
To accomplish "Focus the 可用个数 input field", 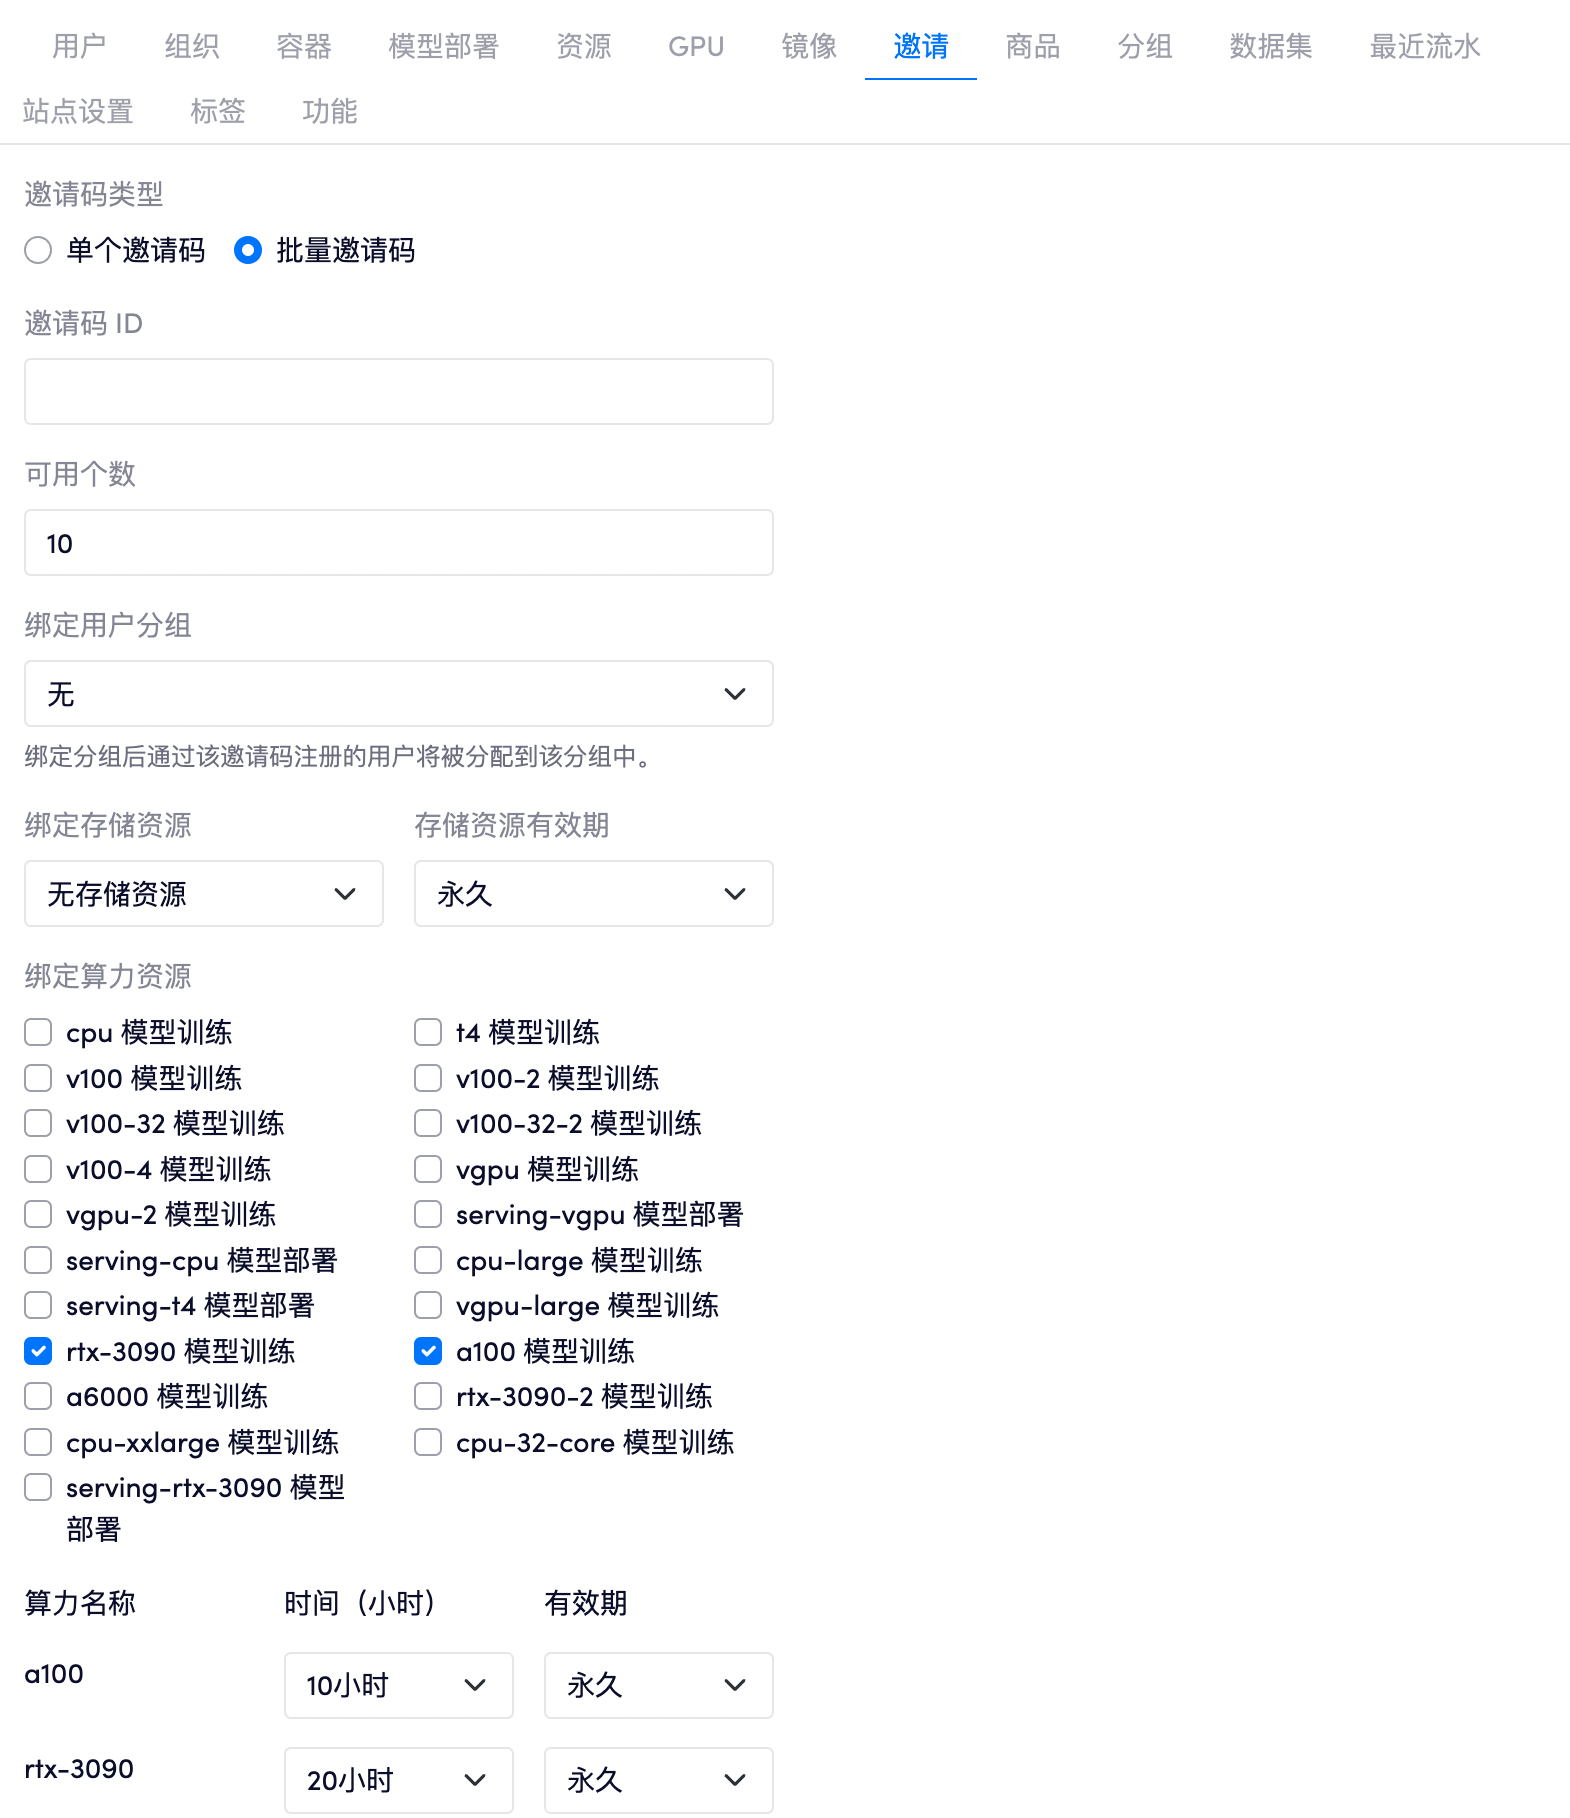I will (398, 543).
